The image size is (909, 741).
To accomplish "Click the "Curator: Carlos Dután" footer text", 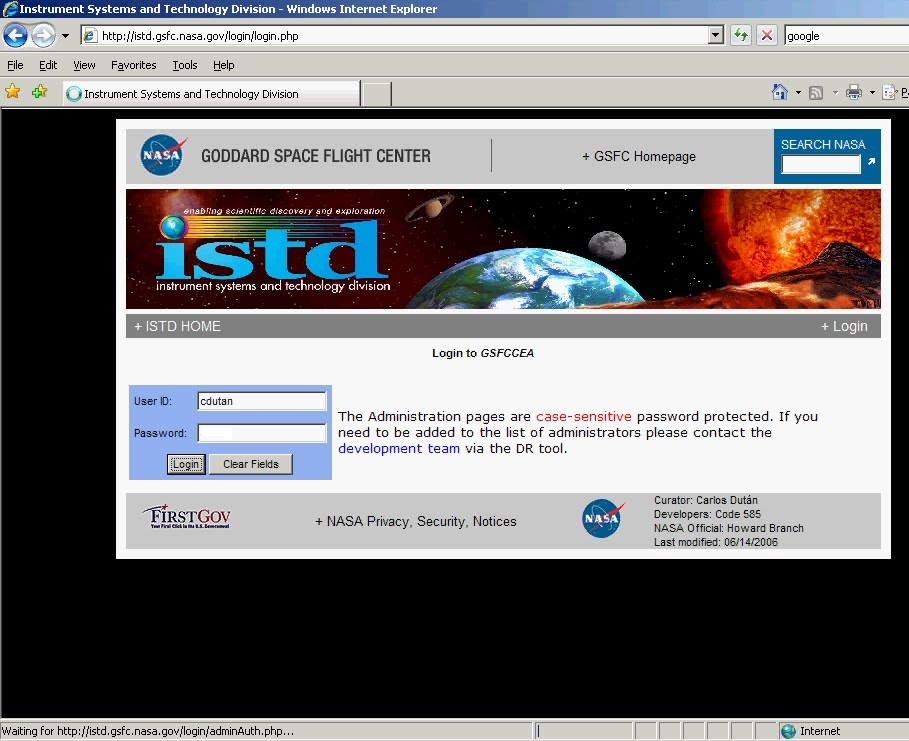I will pyautogui.click(x=706, y=500).
